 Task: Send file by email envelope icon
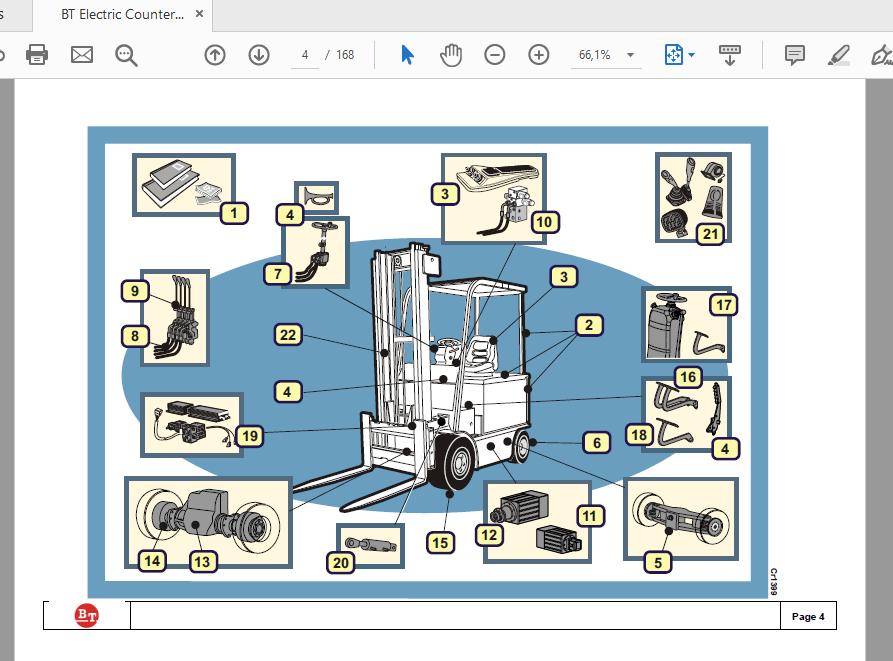81,55
